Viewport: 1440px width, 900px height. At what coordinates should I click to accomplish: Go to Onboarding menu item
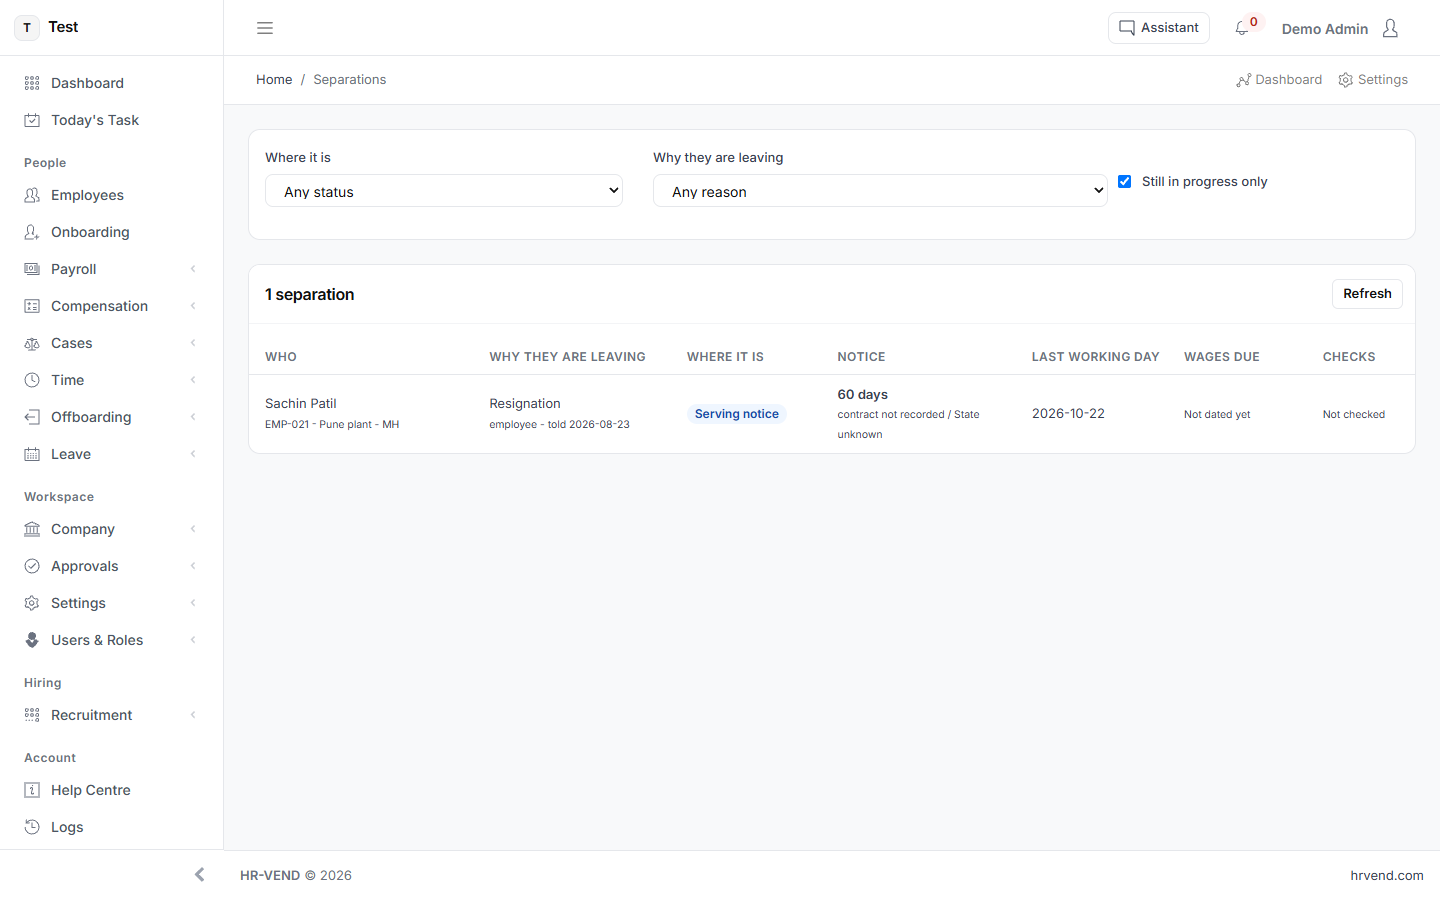pyautogui.click(x=111, y=232)
